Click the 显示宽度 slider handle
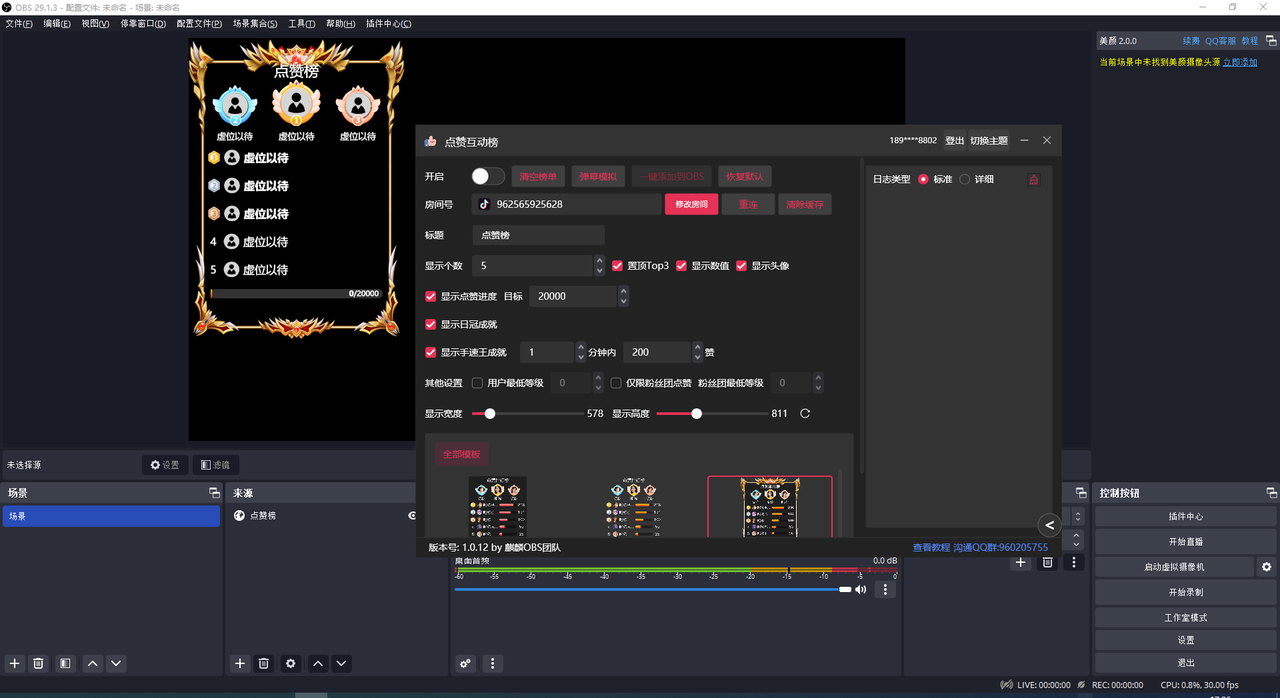 [x=489, y=413]
